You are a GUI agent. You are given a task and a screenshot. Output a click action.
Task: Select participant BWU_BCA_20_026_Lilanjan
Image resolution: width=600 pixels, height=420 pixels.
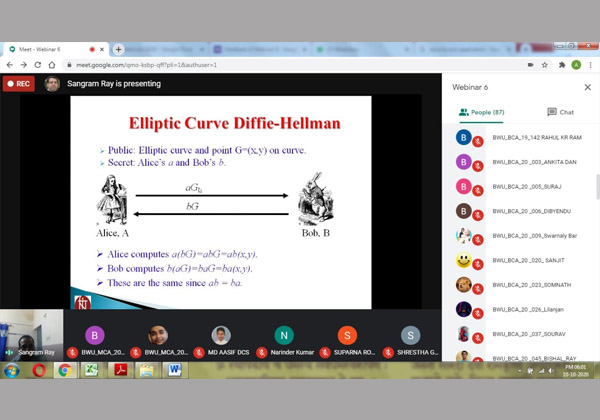coord(521,309)
